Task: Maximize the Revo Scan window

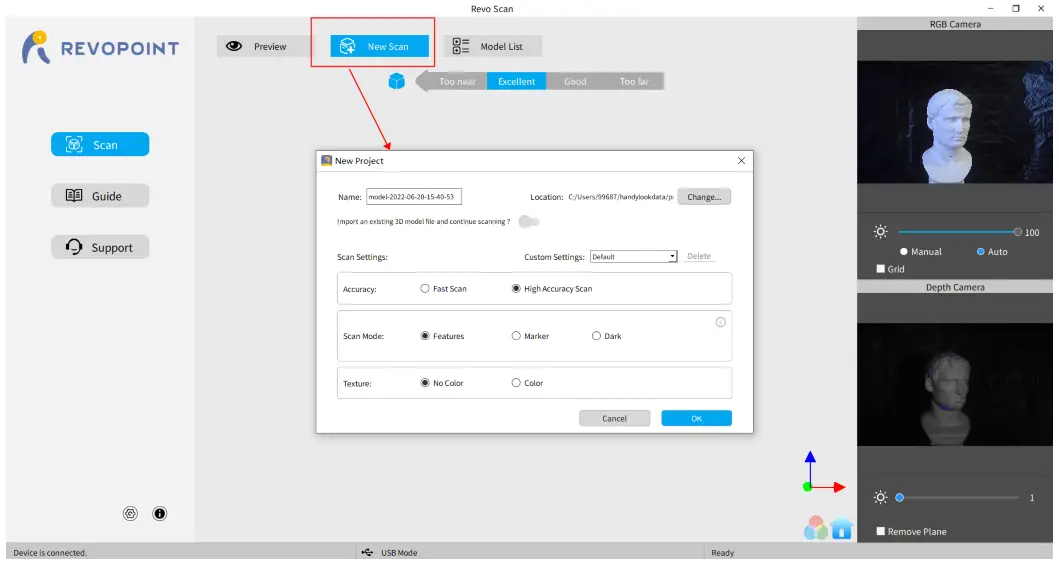Action: click(1016, 8)
